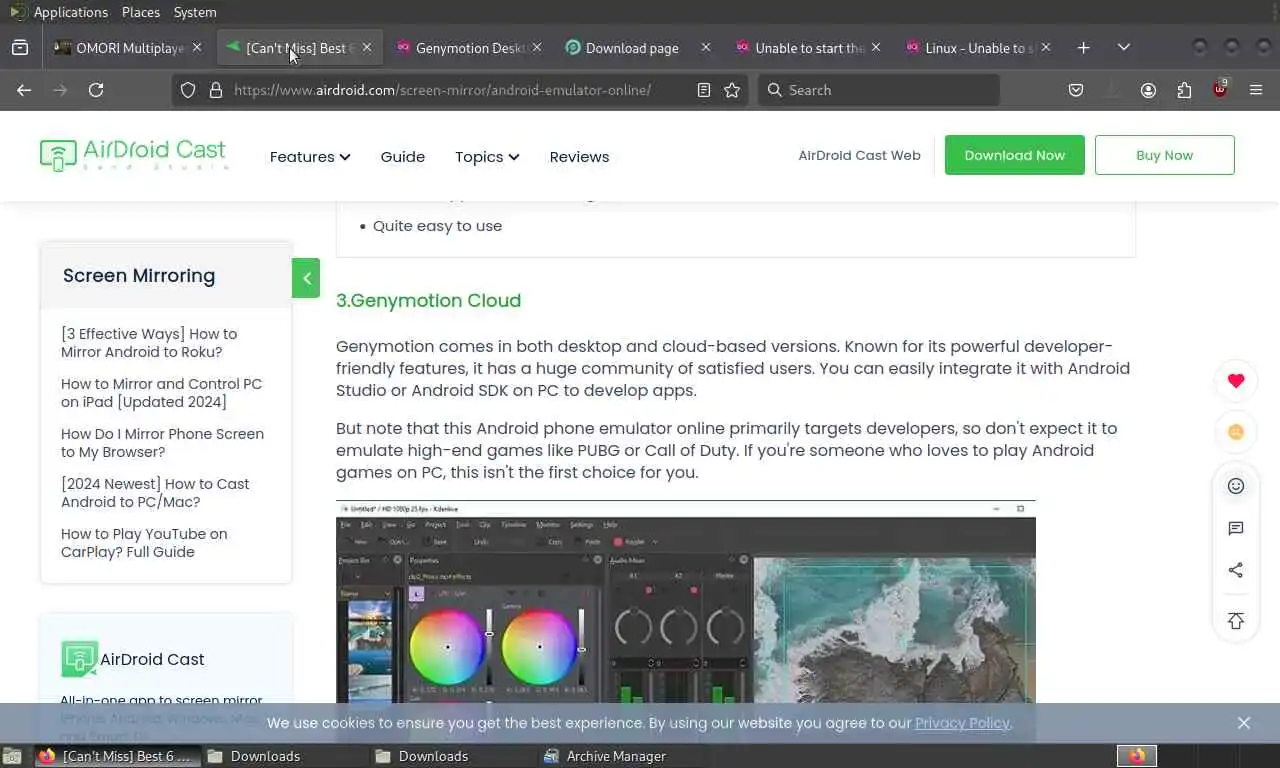The height and width of the screenshot is (768, 1280).
Task: Open How to Play YouTube on CarPlay link
Action: tap(144, 543)
